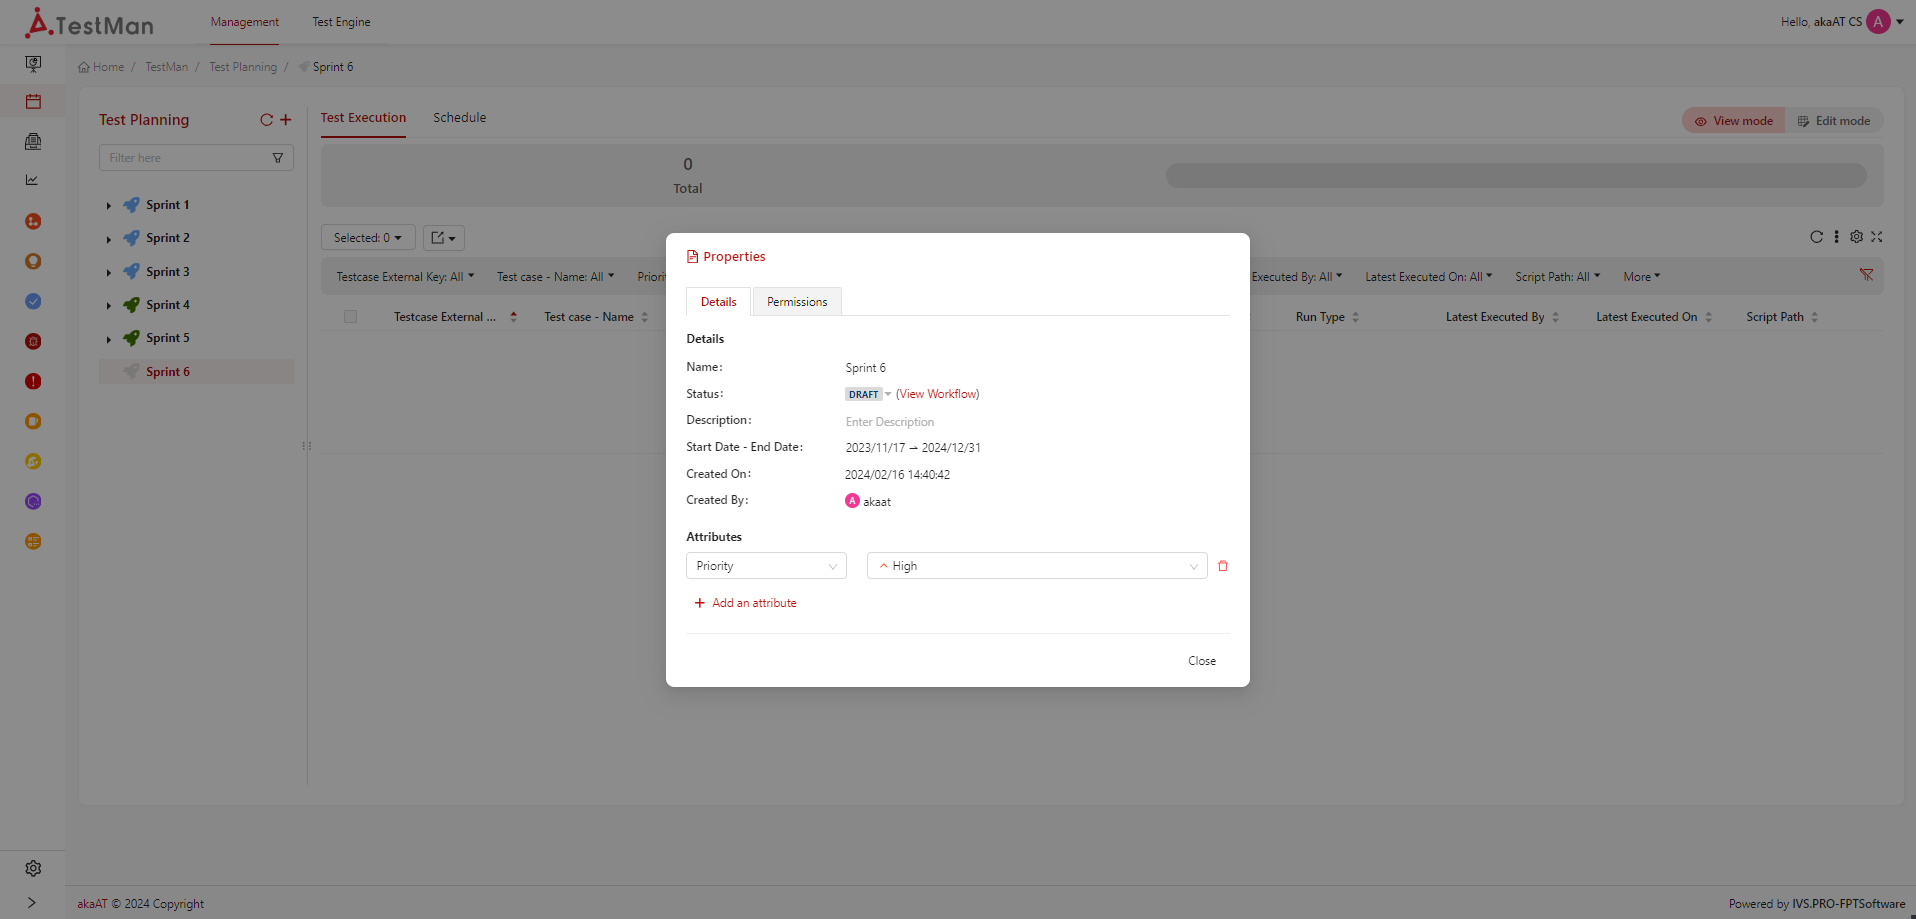Open the Schedule tab
The image size is (1916, 919).
460,118
